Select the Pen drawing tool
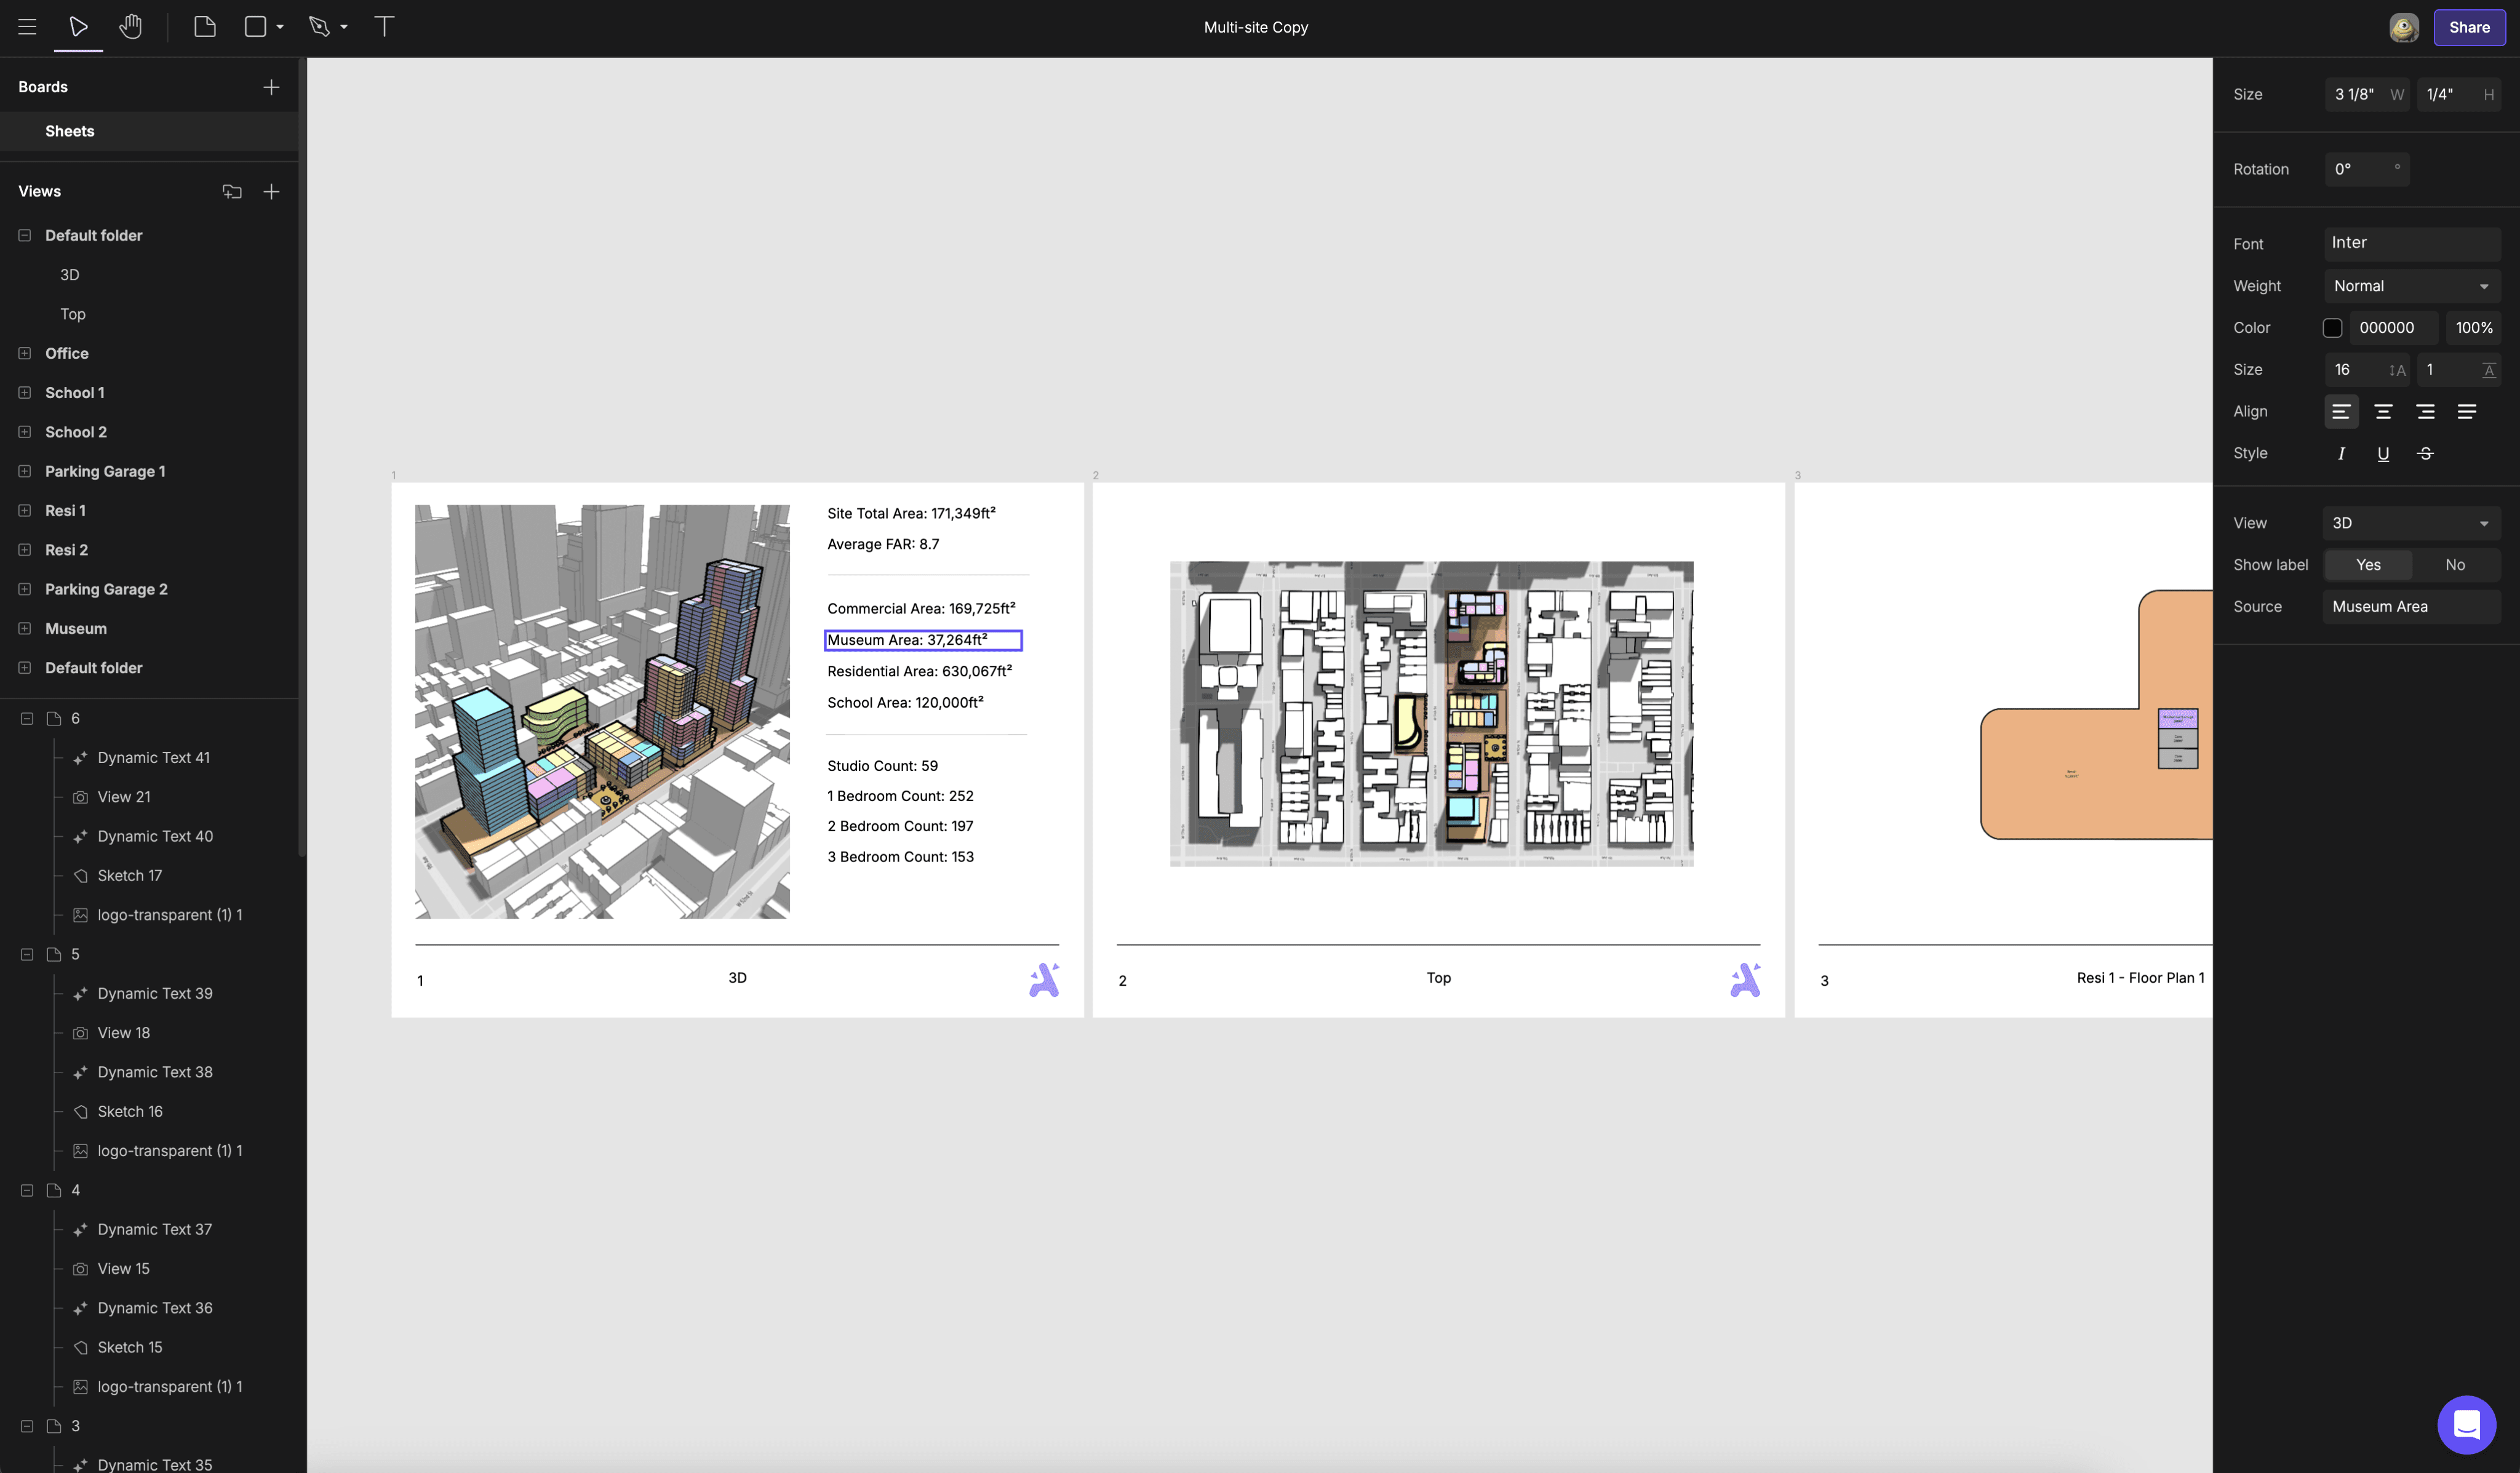Viewport: 2520px width, 1473px height. click(319, 27)
